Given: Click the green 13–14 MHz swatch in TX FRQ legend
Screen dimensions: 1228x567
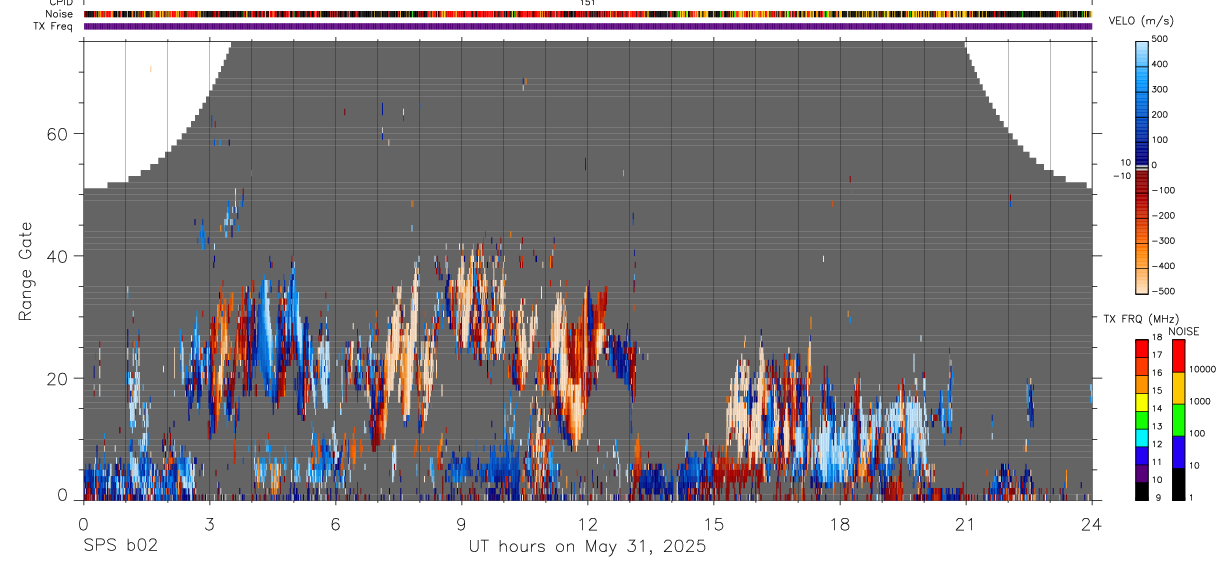Looking at the screenshot, I should [x=1142, y=420].
